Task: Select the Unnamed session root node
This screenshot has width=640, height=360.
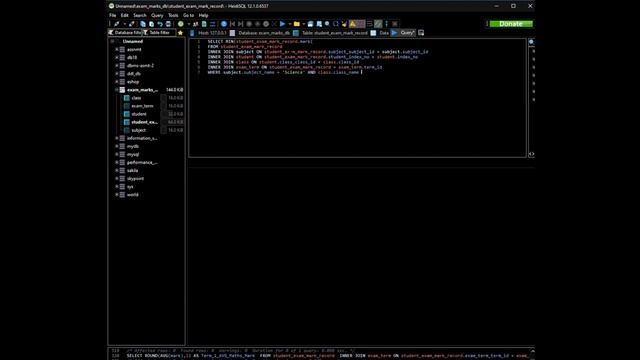Action: pos(133,41)
